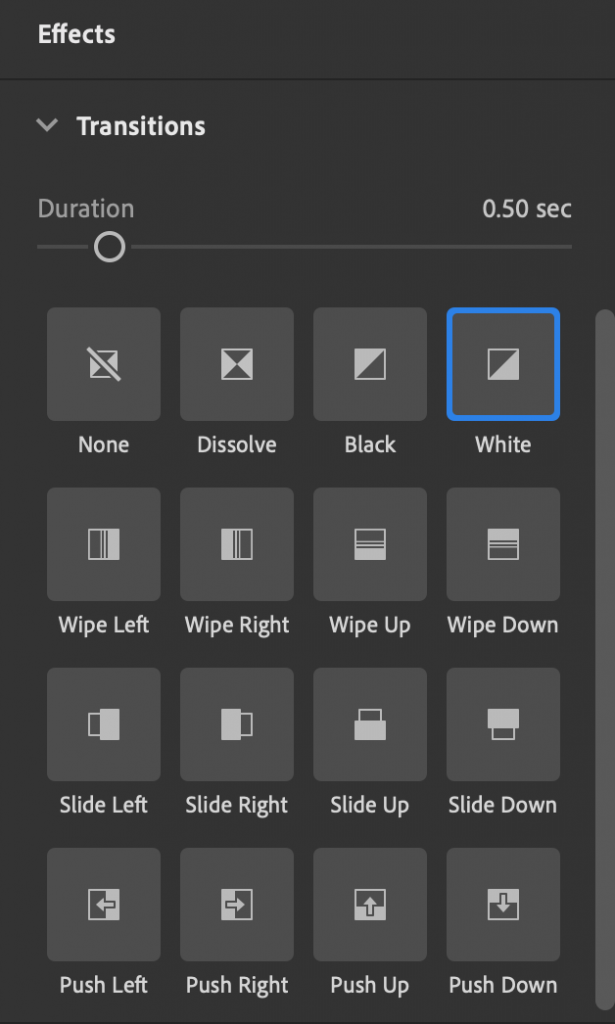
Task: Click the transitions list vertical scrollbar
Action: [x=605, y=660]
